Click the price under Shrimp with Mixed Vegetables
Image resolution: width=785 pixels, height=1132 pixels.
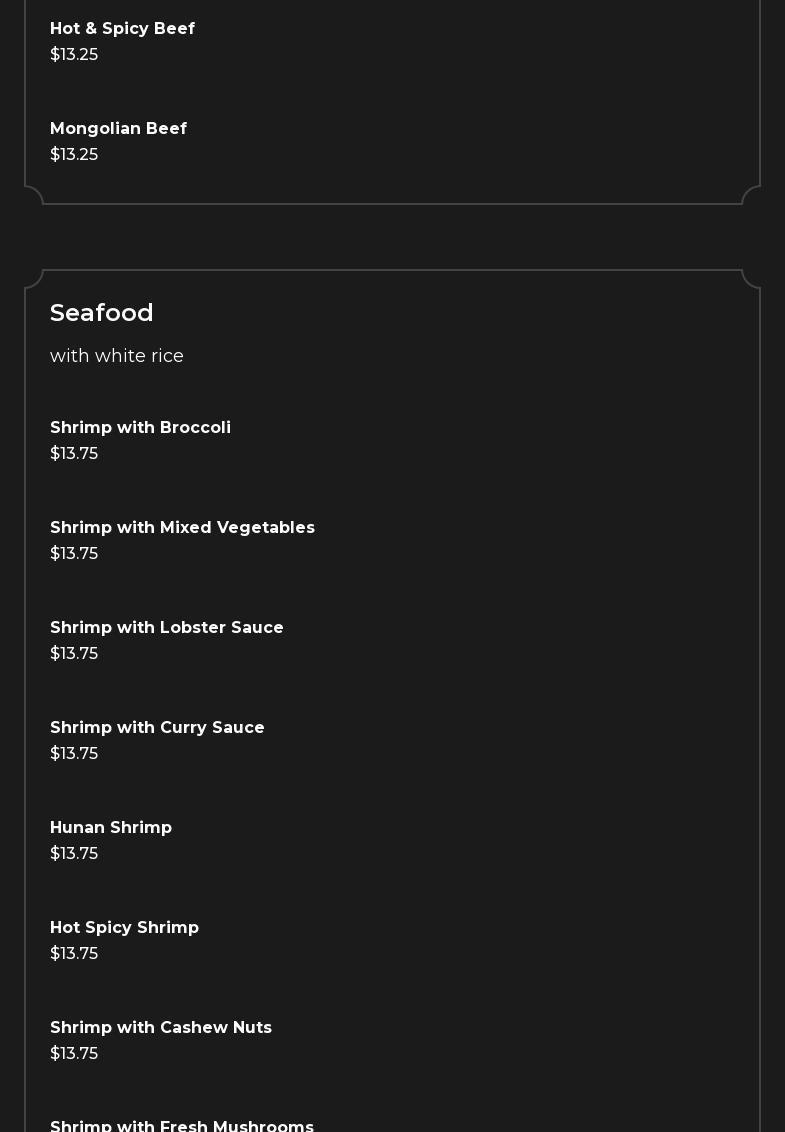[74, 554]
